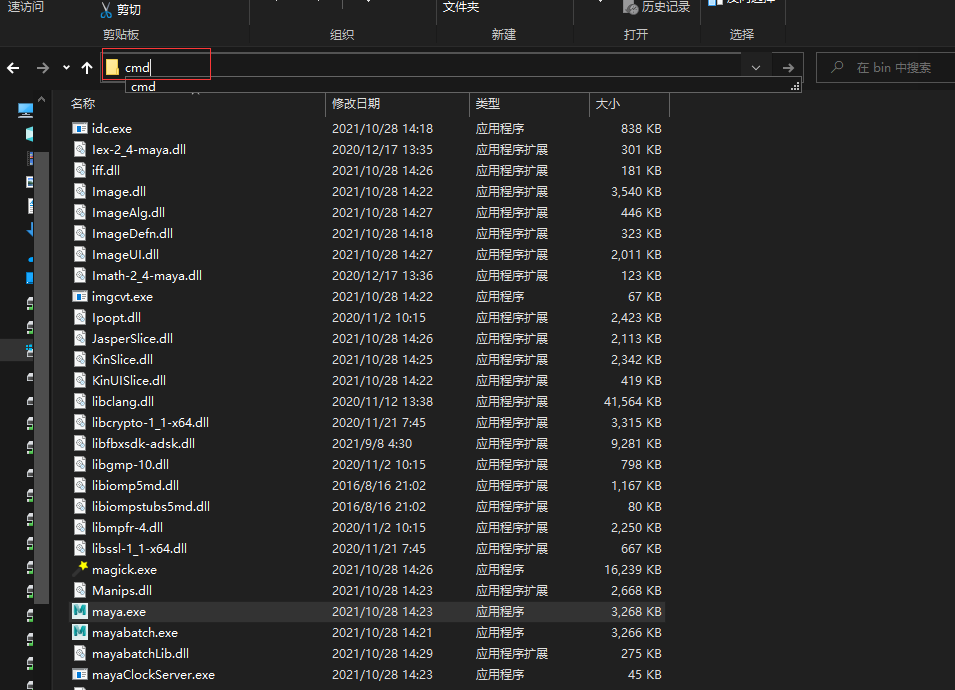955x690 pixels.
Task: Click the Forward navigation arrow
Action: pos(42,68)
